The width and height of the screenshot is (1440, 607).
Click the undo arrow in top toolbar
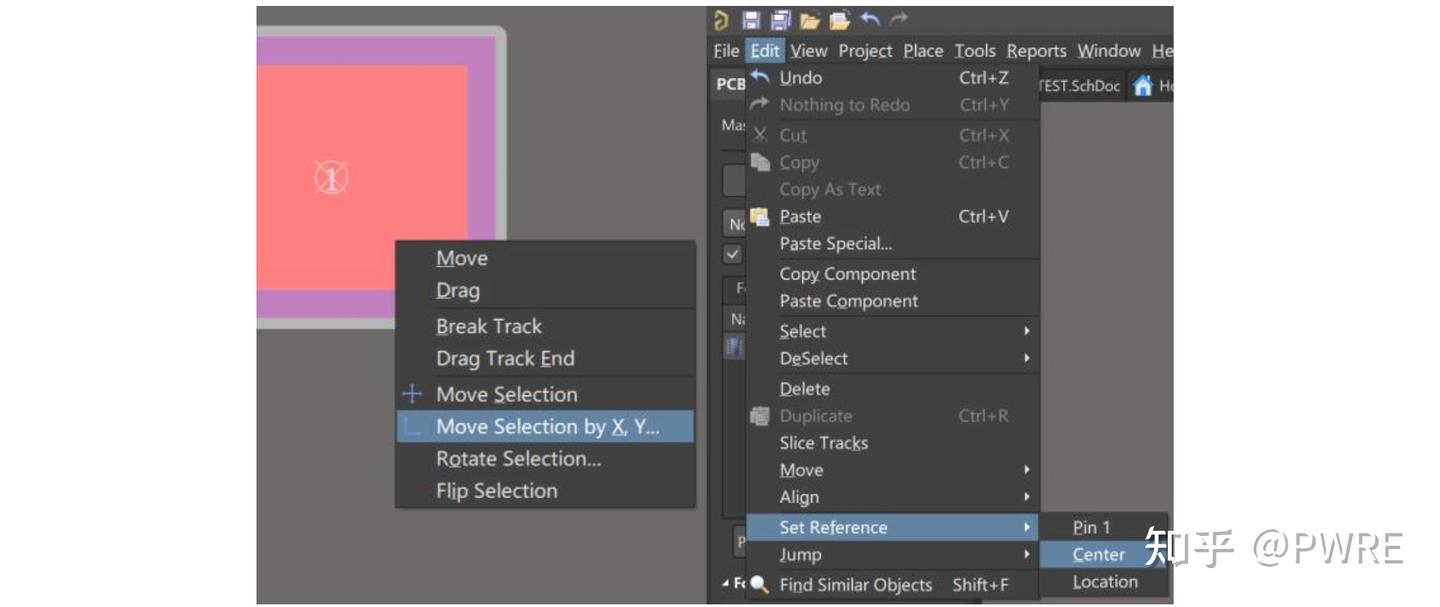click(869, 20)
